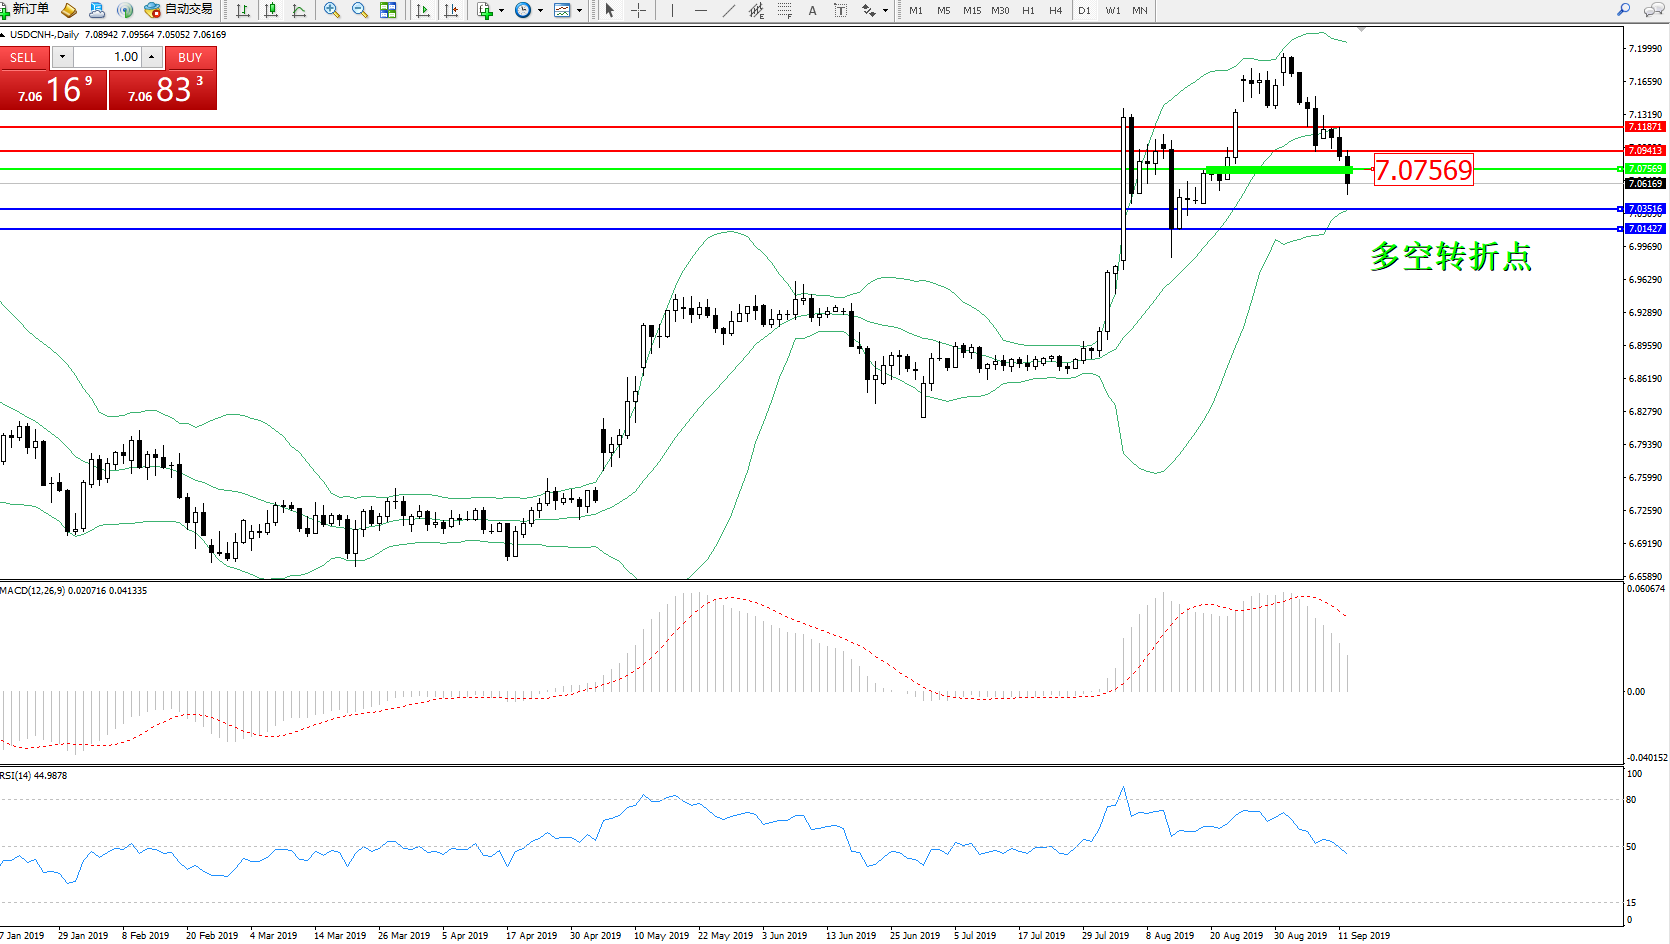The height and width of the screenshot is (944, 1670).
Task: Click the green 7.07569 price level marker
Action: pos(1644,169)
